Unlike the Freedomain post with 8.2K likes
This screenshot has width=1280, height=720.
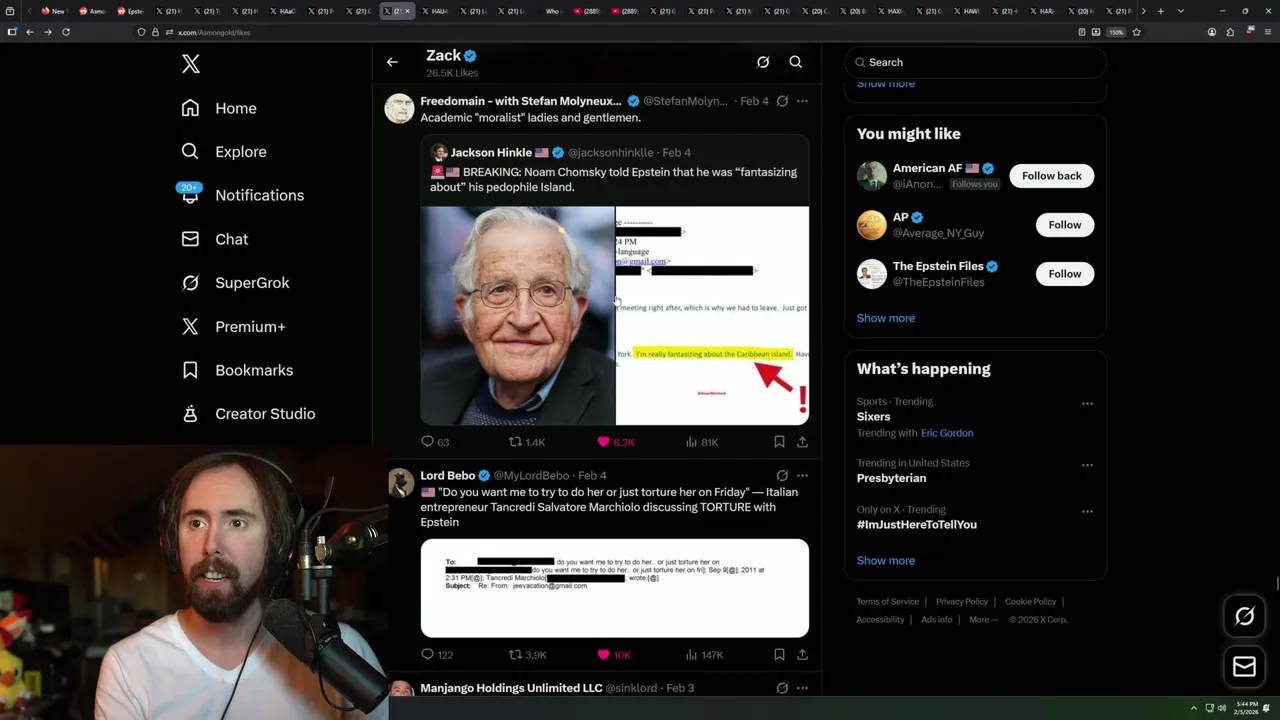[x=616, y=442]
